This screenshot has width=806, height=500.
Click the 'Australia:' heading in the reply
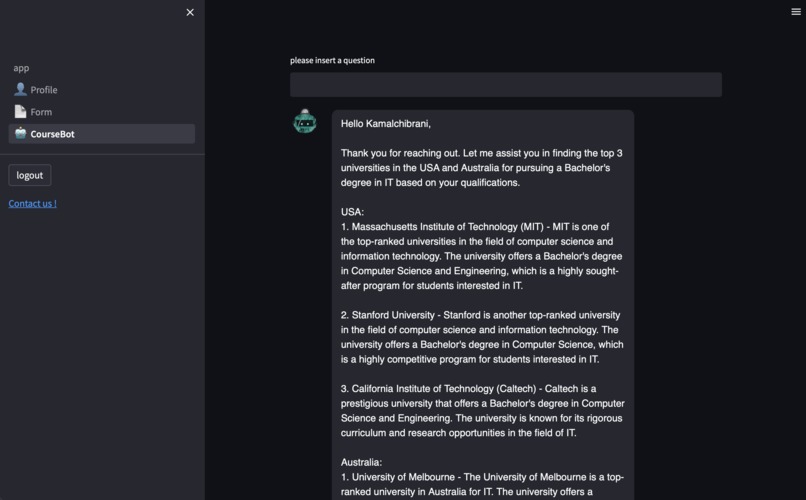tap(361, 462)
